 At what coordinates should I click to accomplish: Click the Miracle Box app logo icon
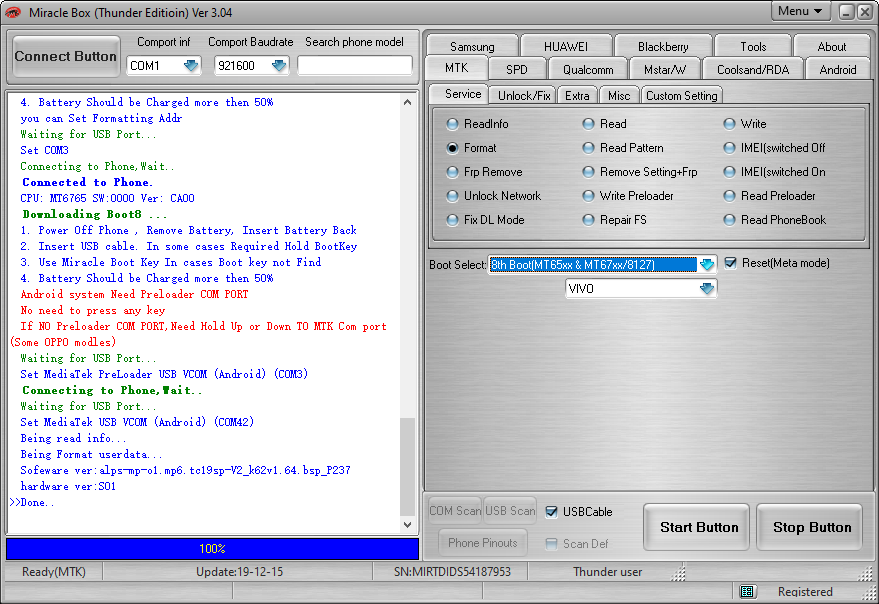12,12
